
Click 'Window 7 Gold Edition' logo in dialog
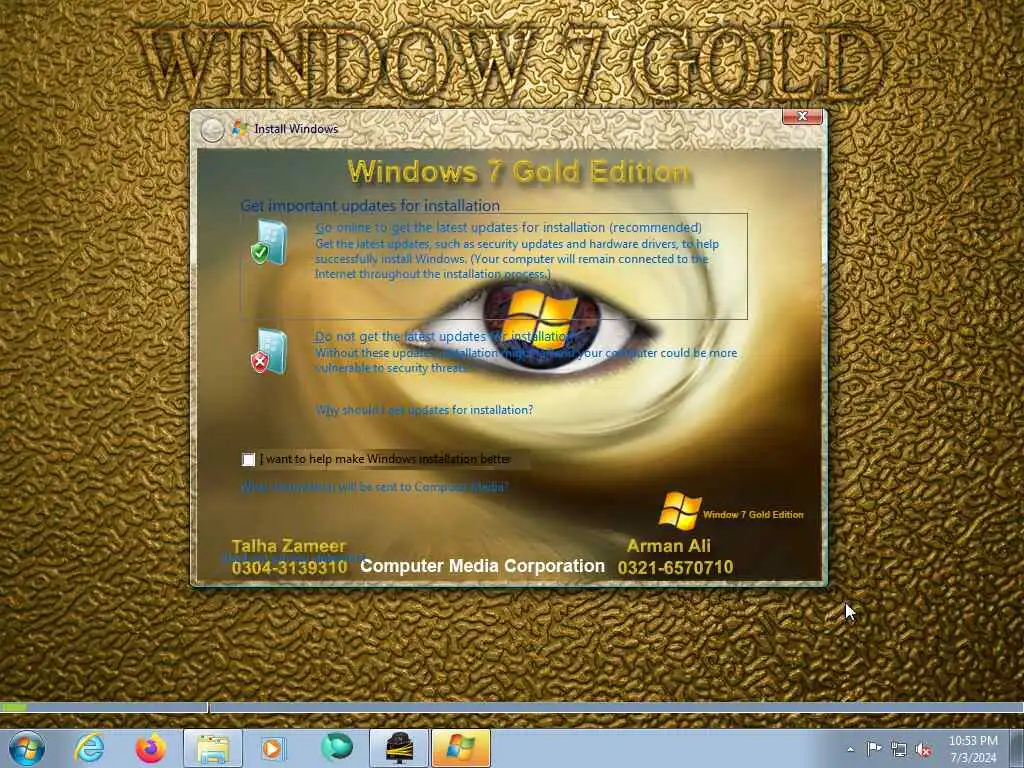point(731,512)
